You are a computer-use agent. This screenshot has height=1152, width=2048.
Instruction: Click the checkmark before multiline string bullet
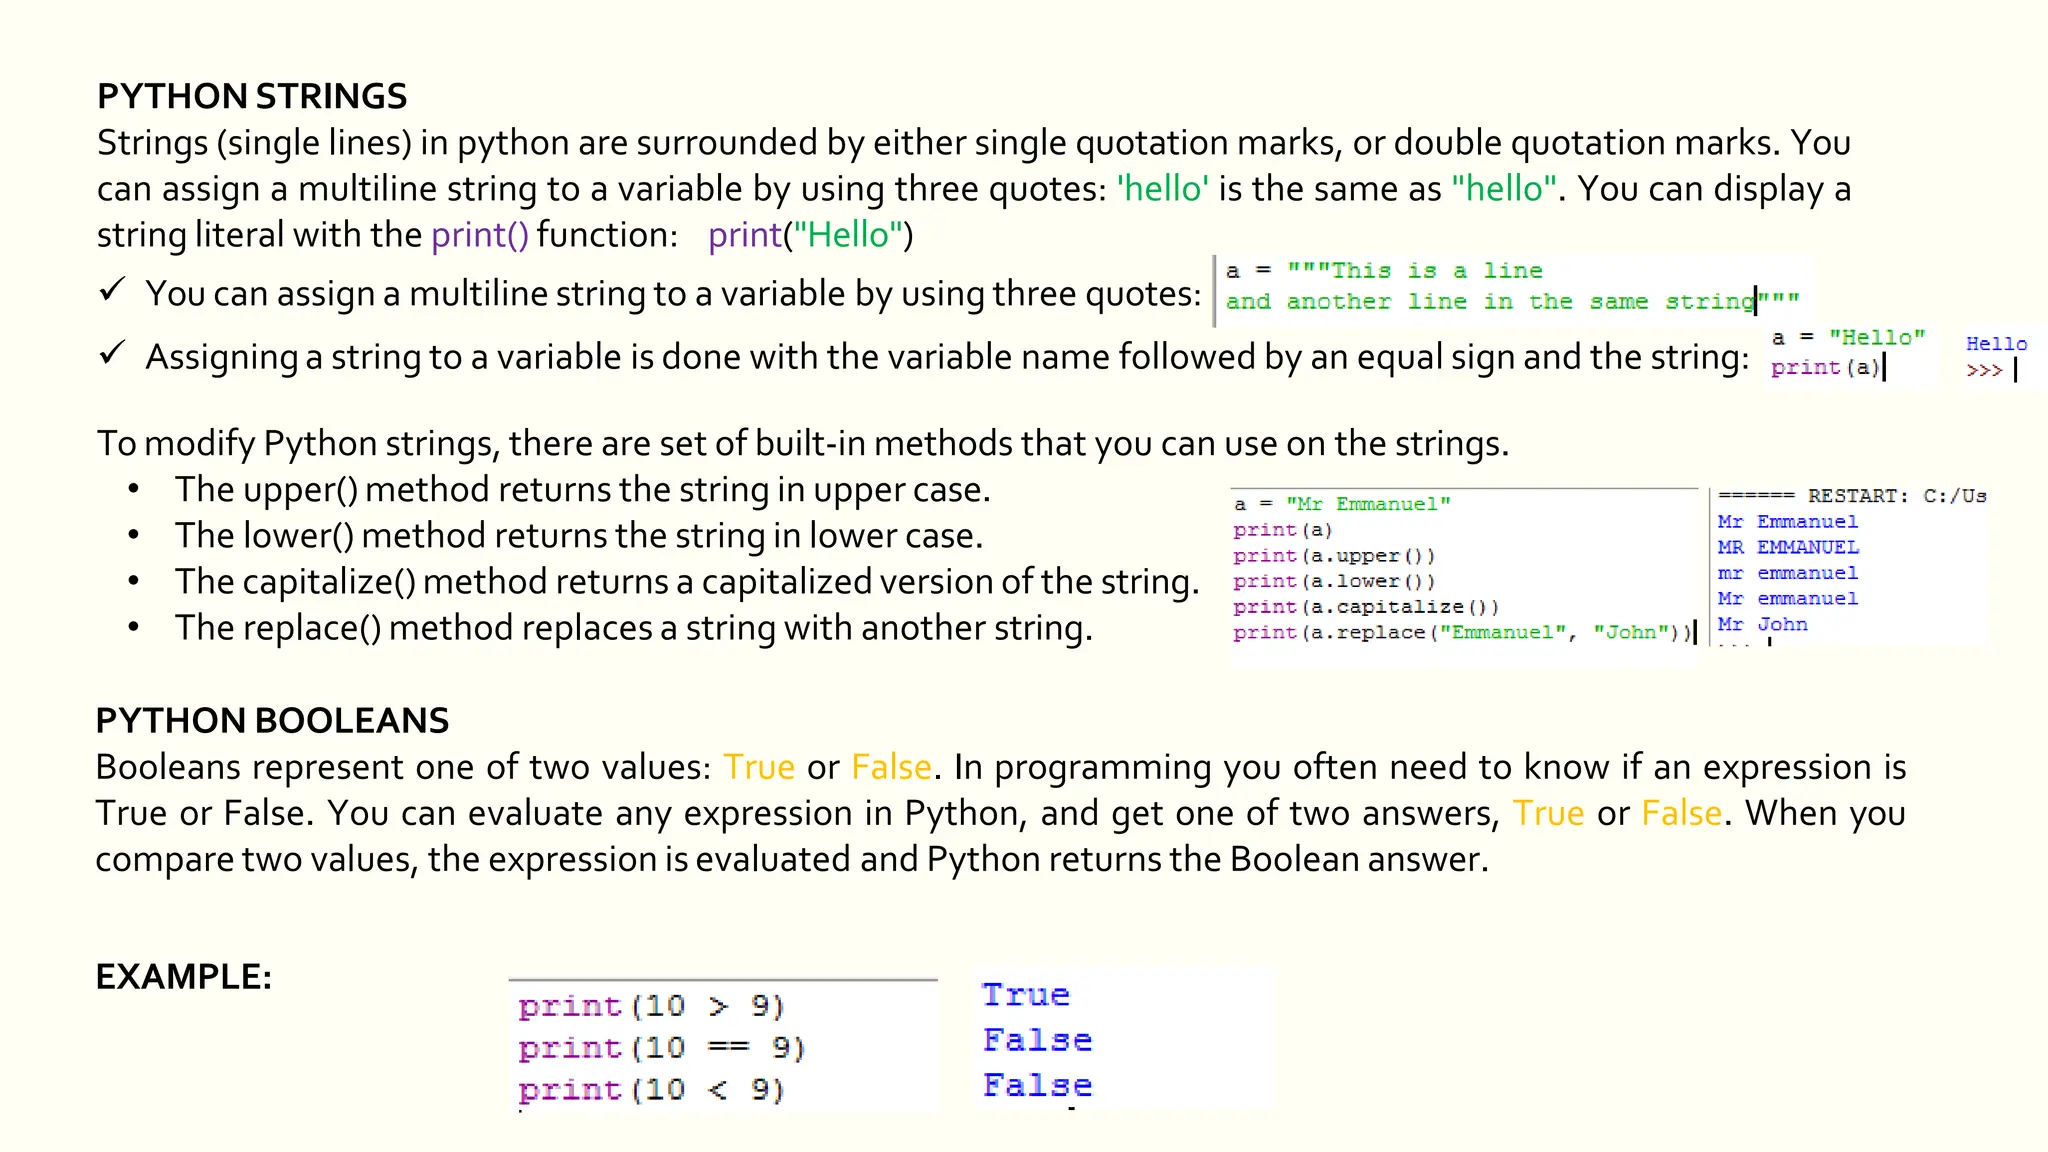point(112,291)
